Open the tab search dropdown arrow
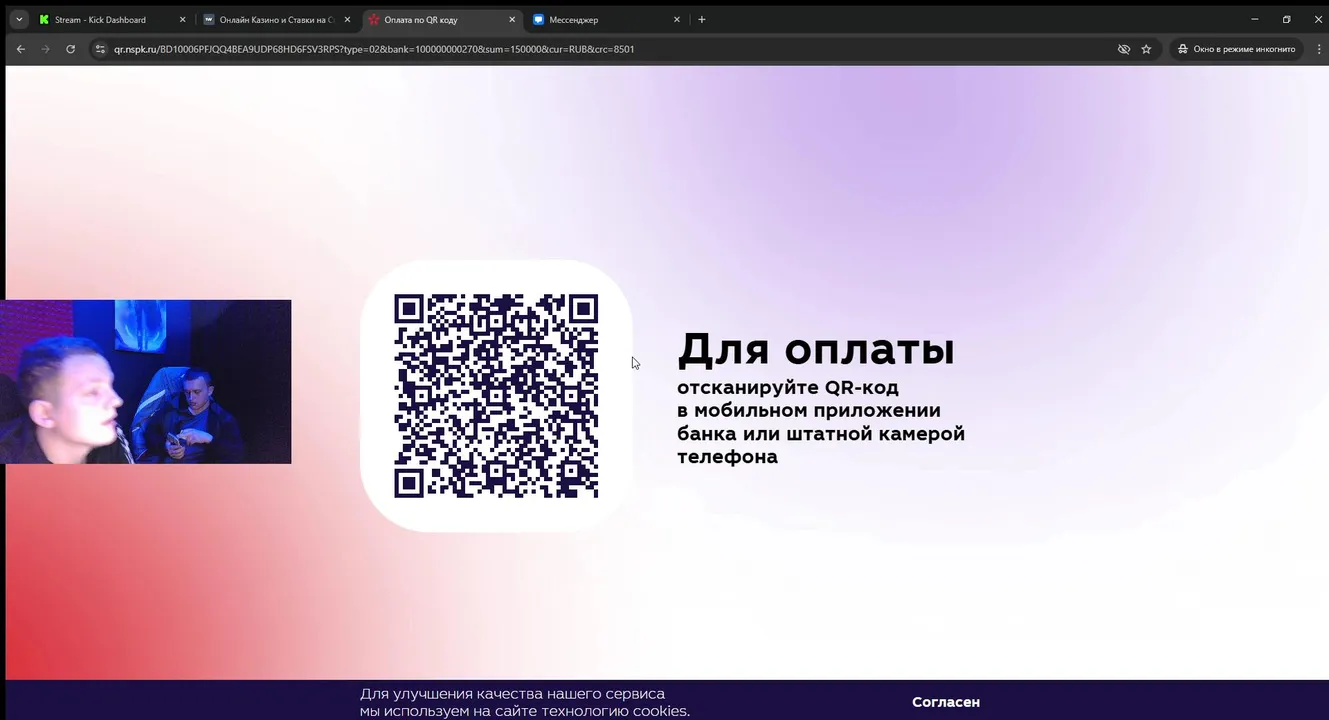The width and height of the screenshot is (1329, 720). (18, 19)
